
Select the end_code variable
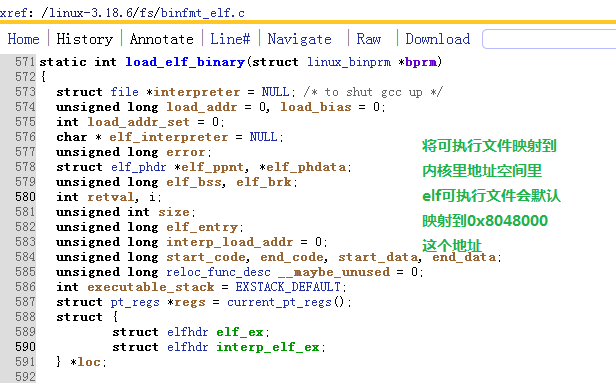(x=292, y=257)
